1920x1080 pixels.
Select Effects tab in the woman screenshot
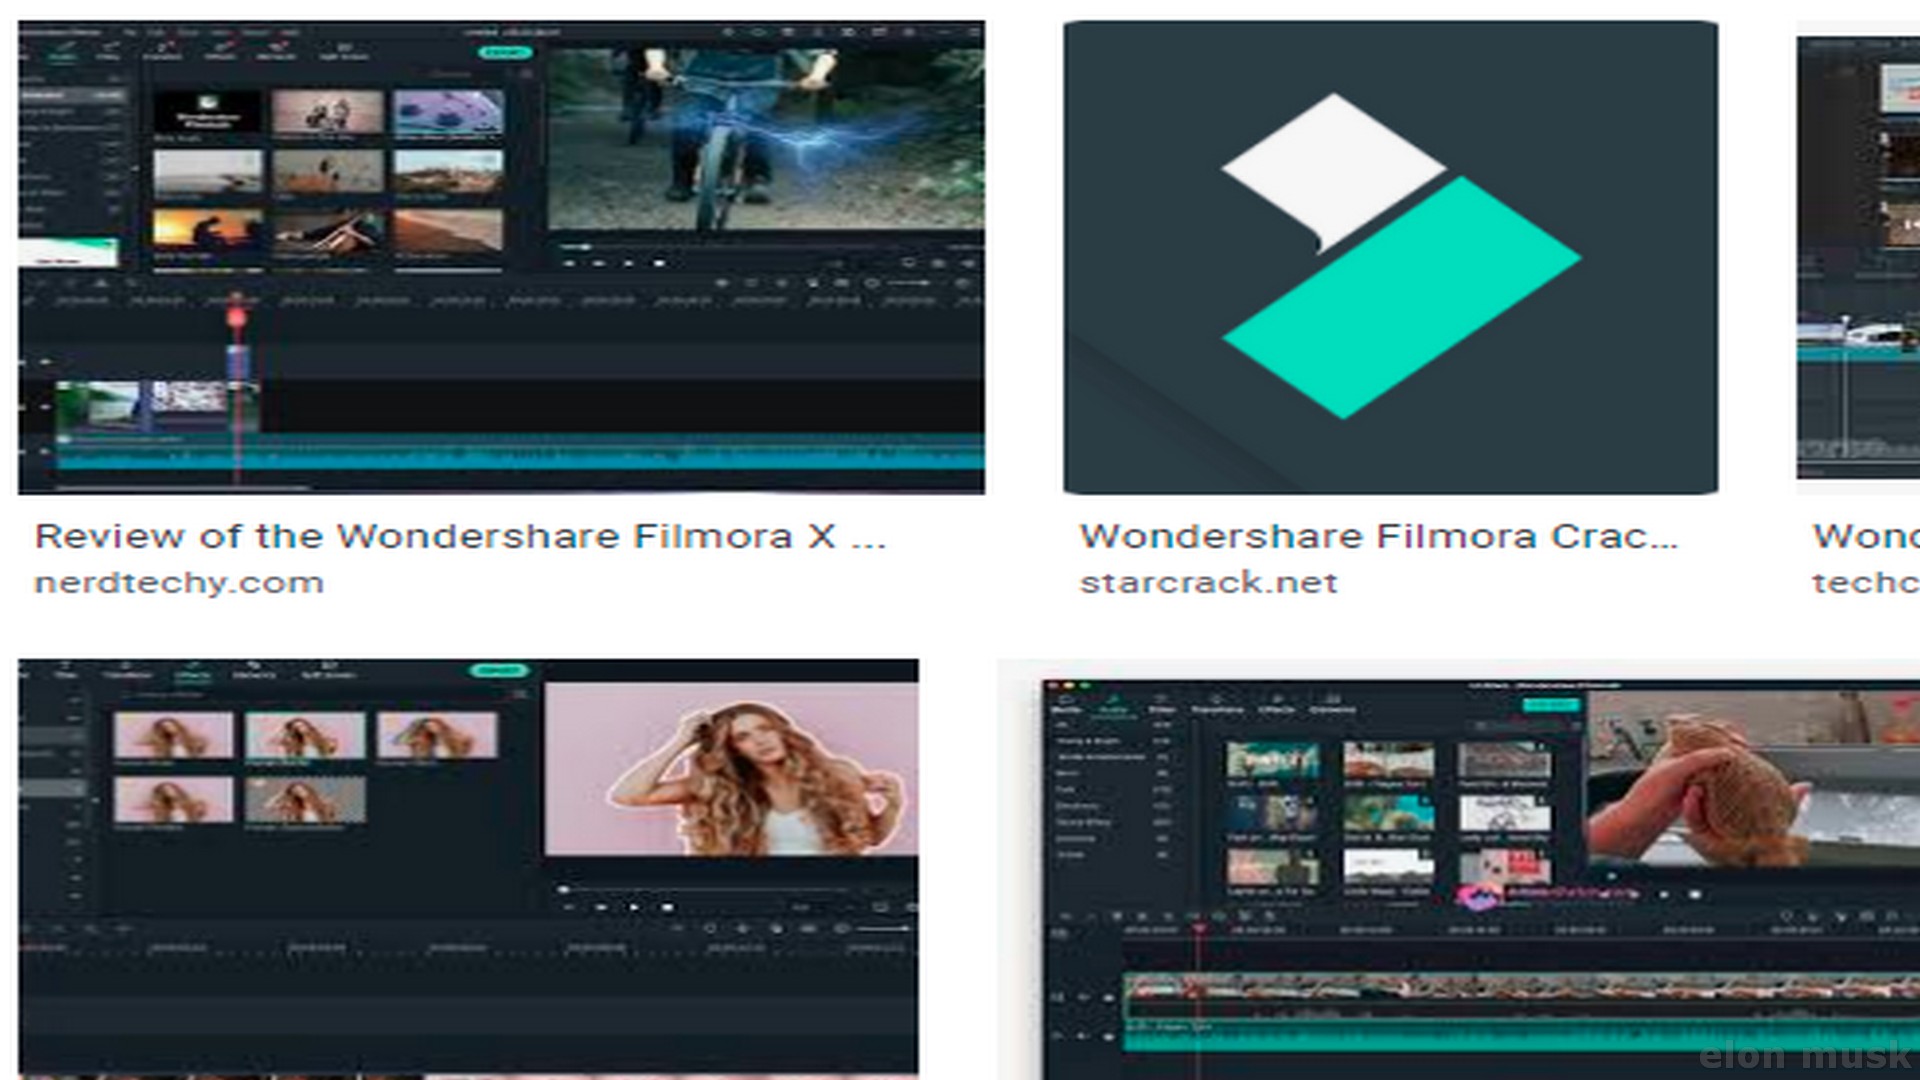(x=192, y=675)
